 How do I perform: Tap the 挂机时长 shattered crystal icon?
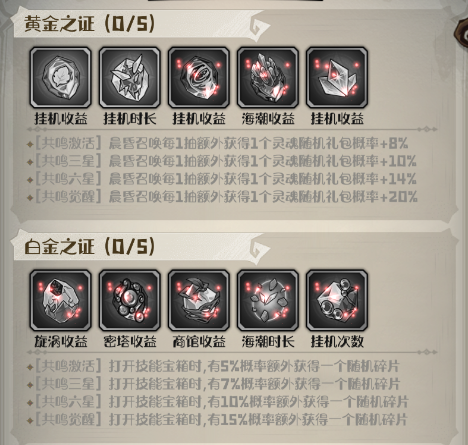click(130, 78)
